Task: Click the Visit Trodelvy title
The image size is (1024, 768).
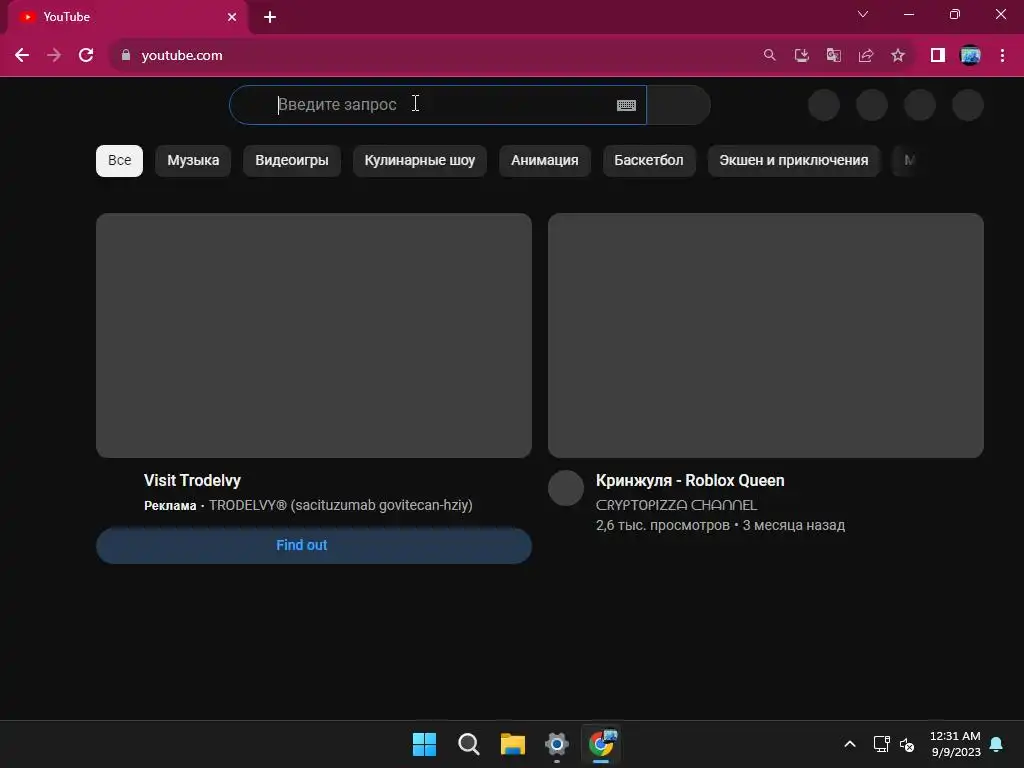Action: 193,481
